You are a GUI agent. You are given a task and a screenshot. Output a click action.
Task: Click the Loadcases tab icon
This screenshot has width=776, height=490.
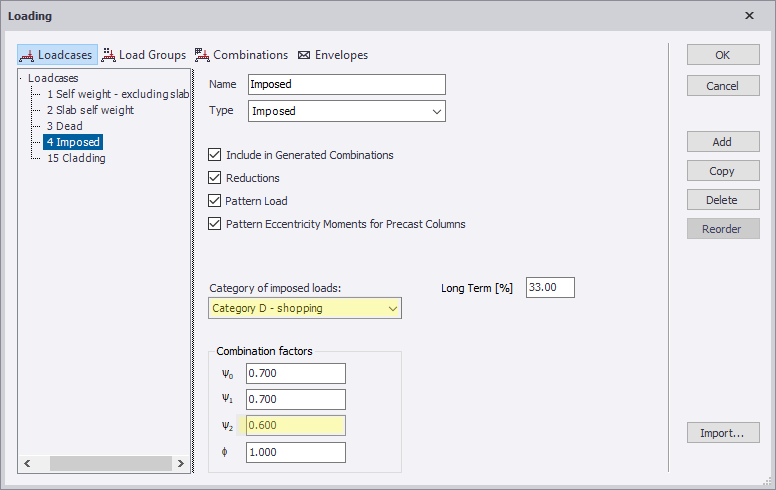coord(27,55)
